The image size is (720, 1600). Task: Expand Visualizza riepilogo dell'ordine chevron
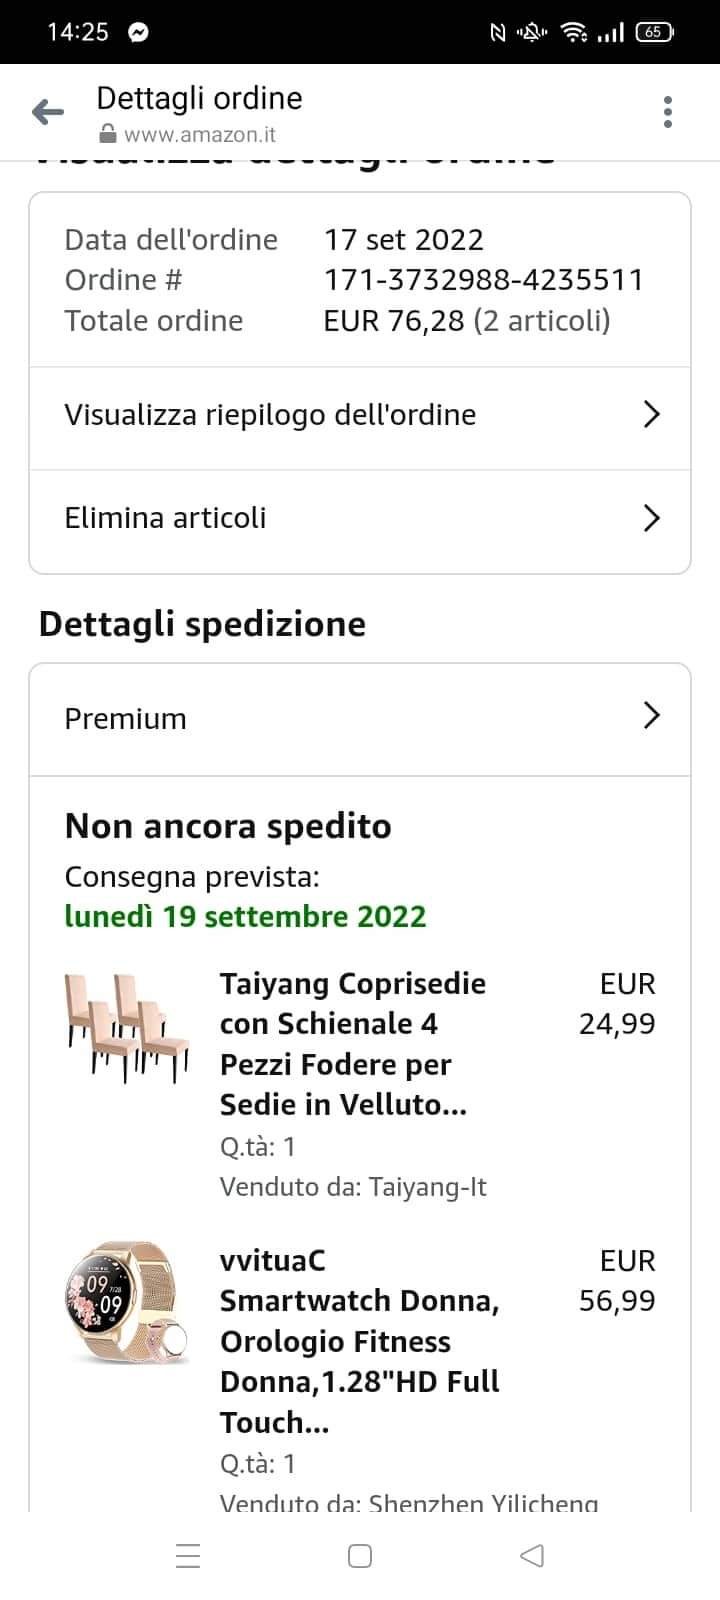pyautogui.click(x=651, y=415)
